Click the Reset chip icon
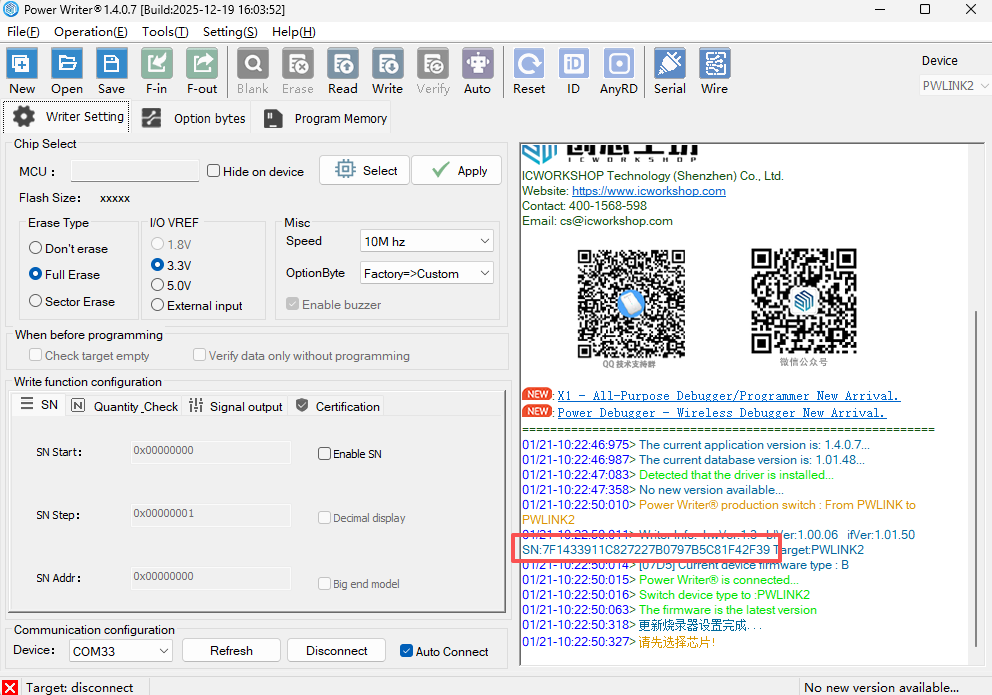 (529, 72)
